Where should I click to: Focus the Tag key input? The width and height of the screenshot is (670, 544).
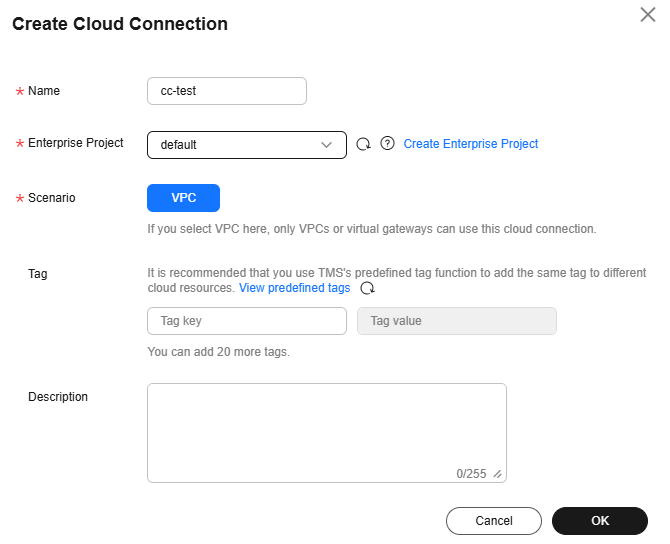[x=247, y=321]
